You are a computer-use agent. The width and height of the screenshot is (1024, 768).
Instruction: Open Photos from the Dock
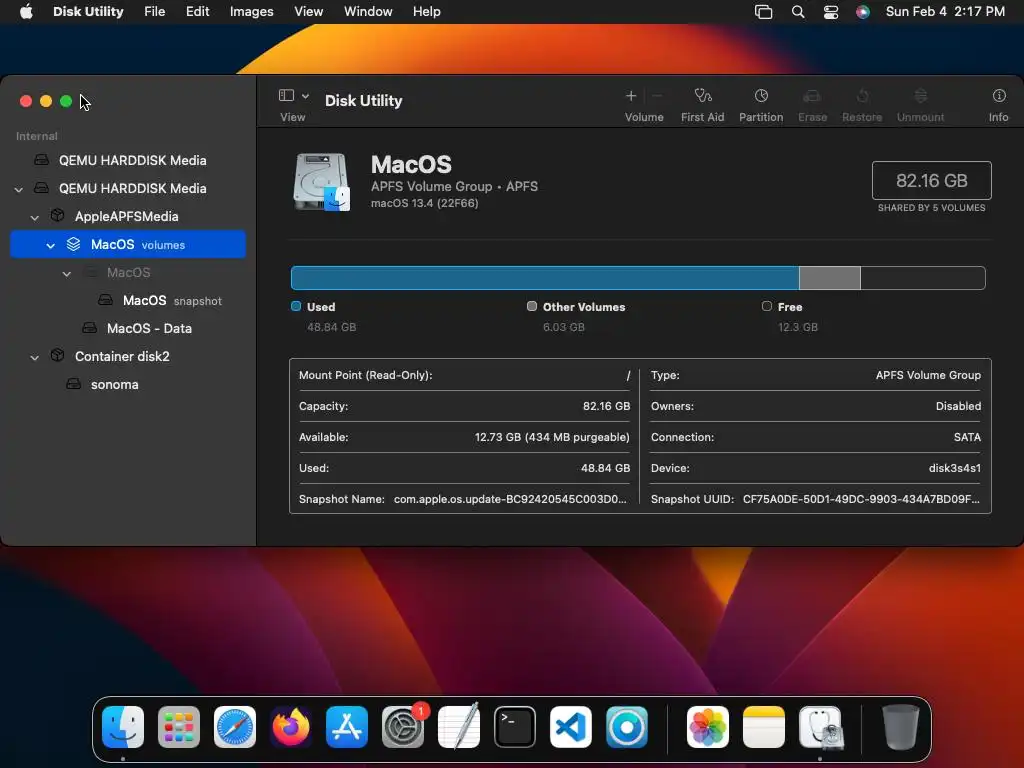708,727
